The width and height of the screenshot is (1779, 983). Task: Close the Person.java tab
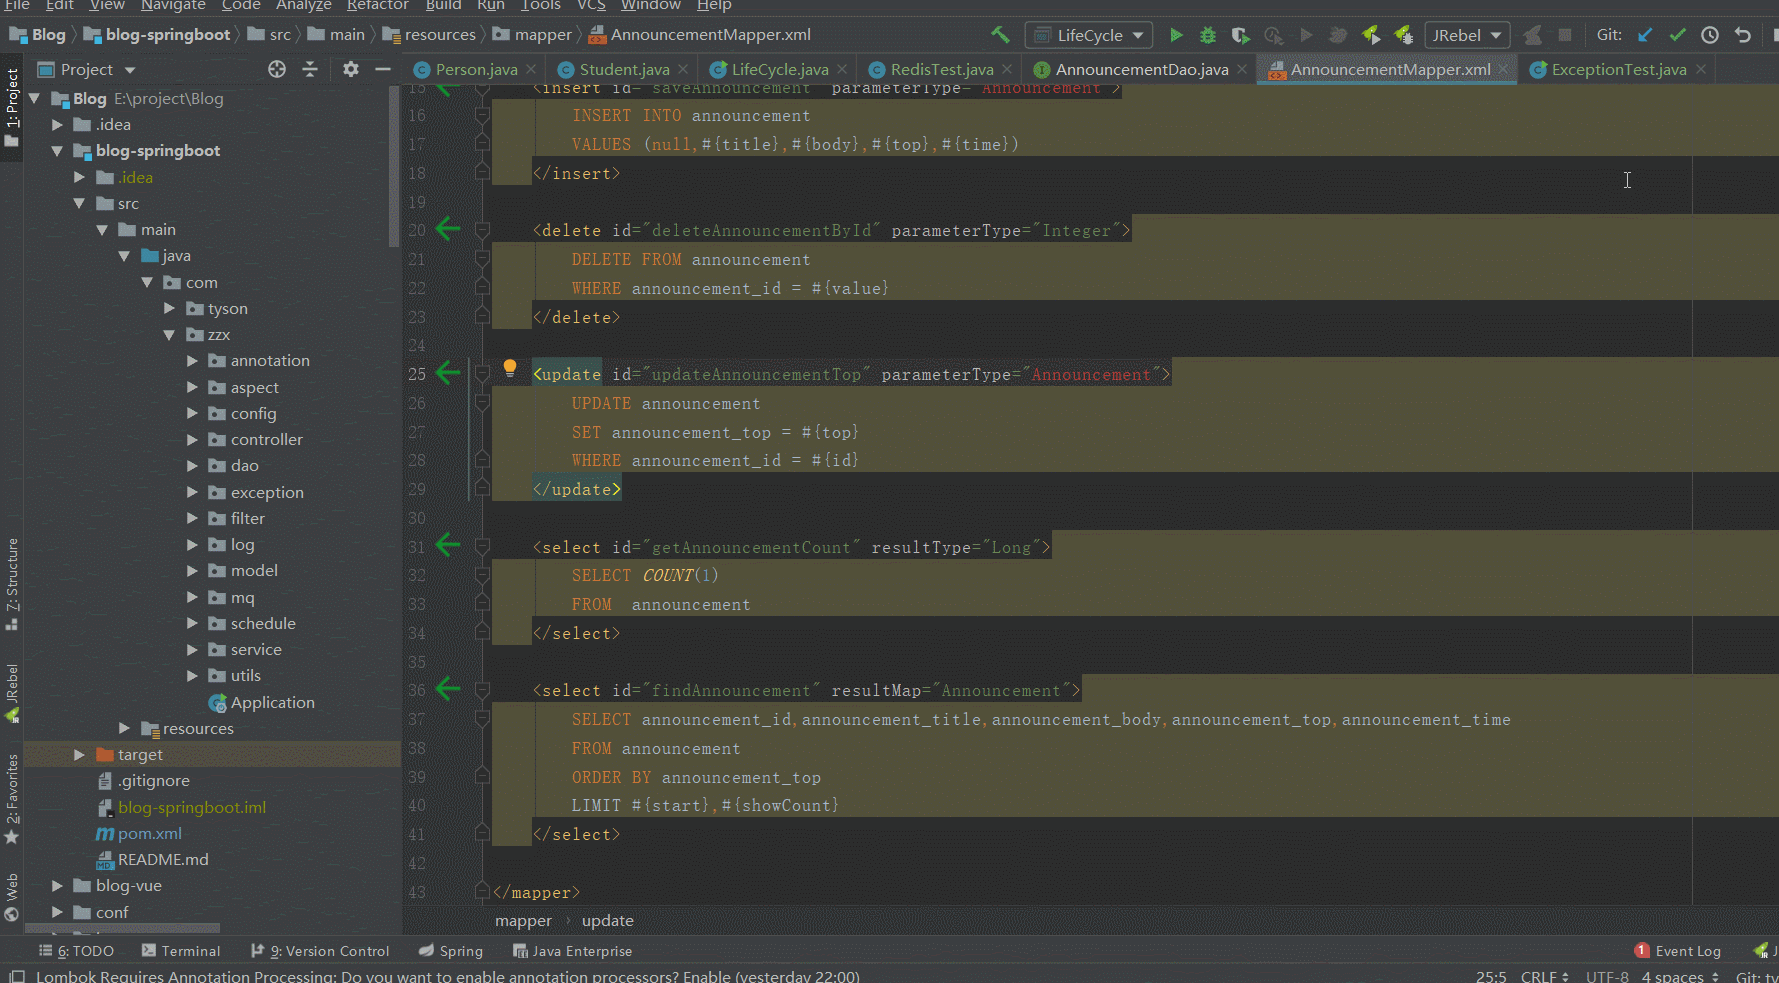pyautogui.click(x=531, y=69)
